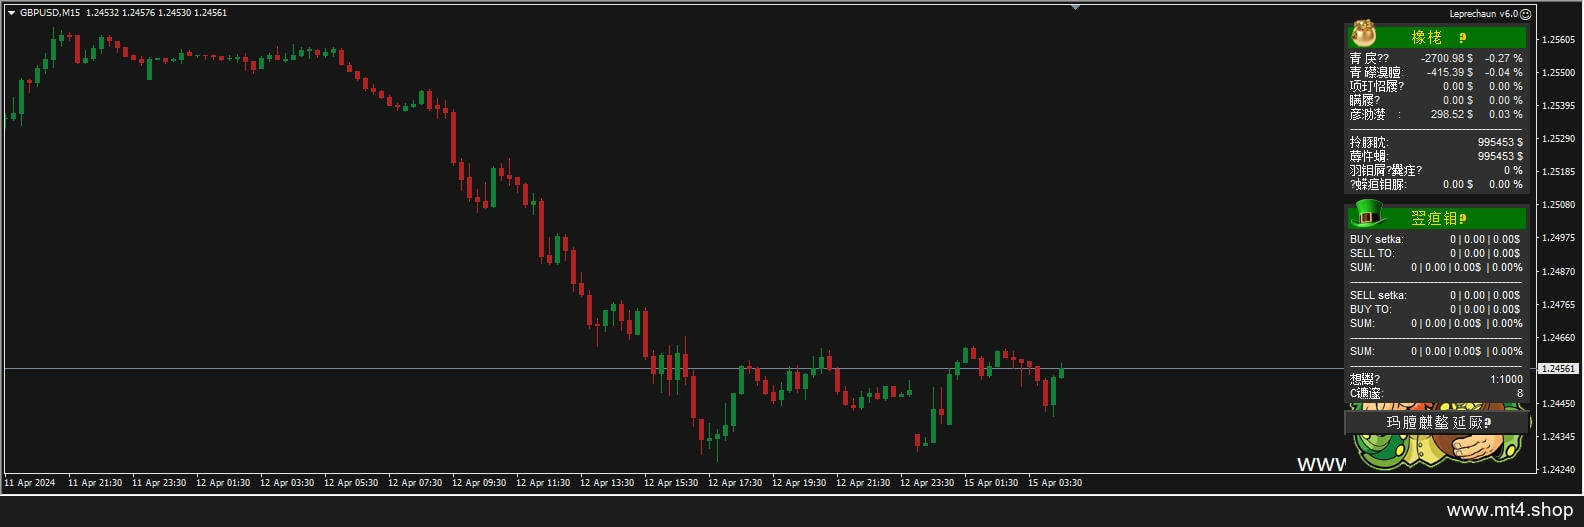Click the Leprechaun v6.0 expert label

pos(1483,14)
